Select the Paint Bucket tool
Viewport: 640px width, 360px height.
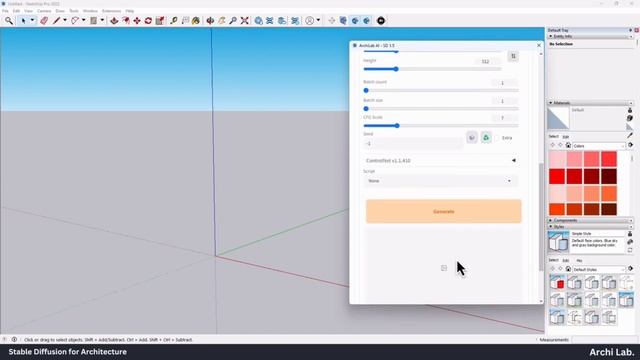pyautogui.click(x=196, y=20)
